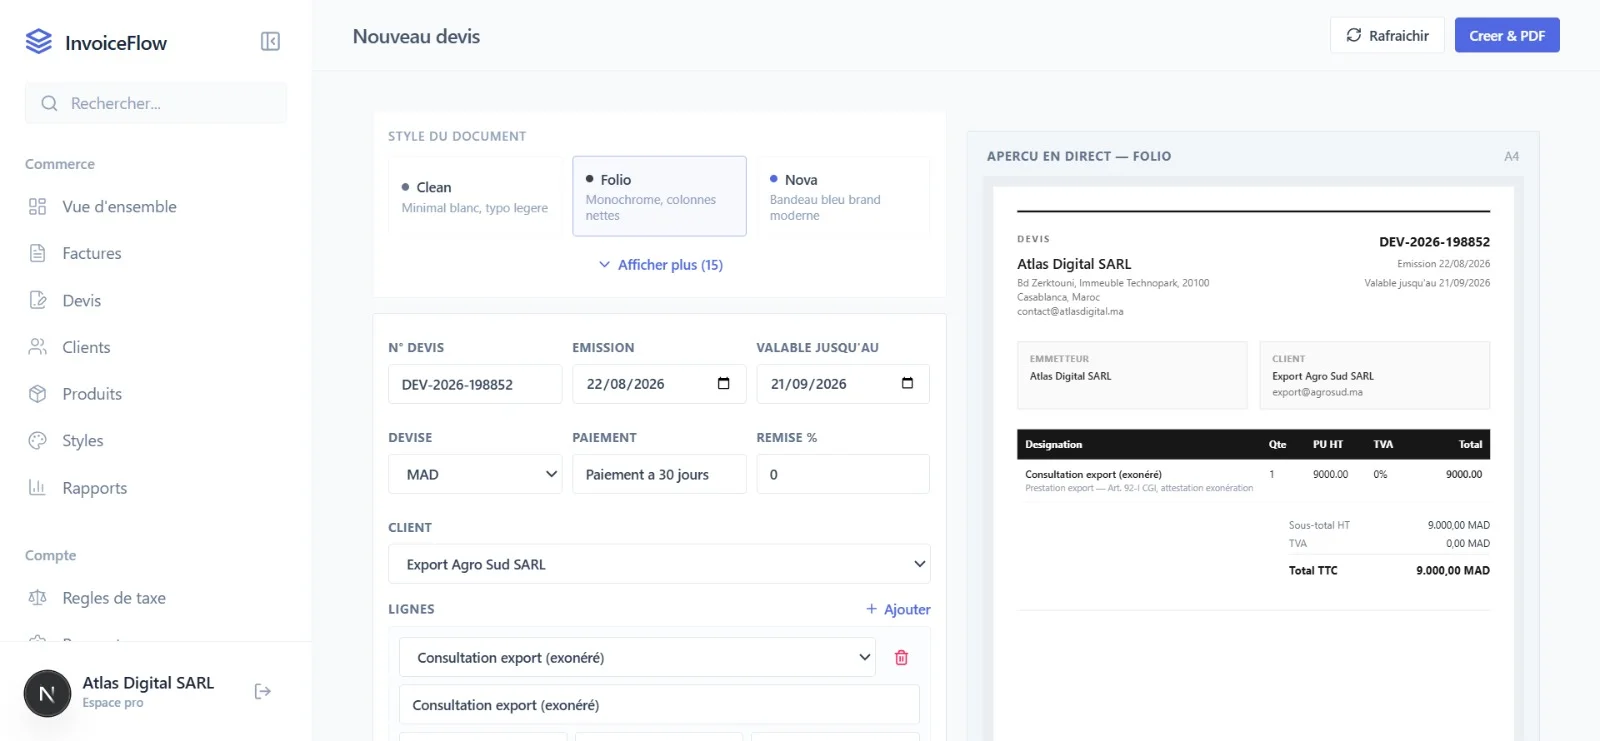Screen dimensions: 1600x741
Task: Click the Nouveau devis page title
Action: coord(416,36)
